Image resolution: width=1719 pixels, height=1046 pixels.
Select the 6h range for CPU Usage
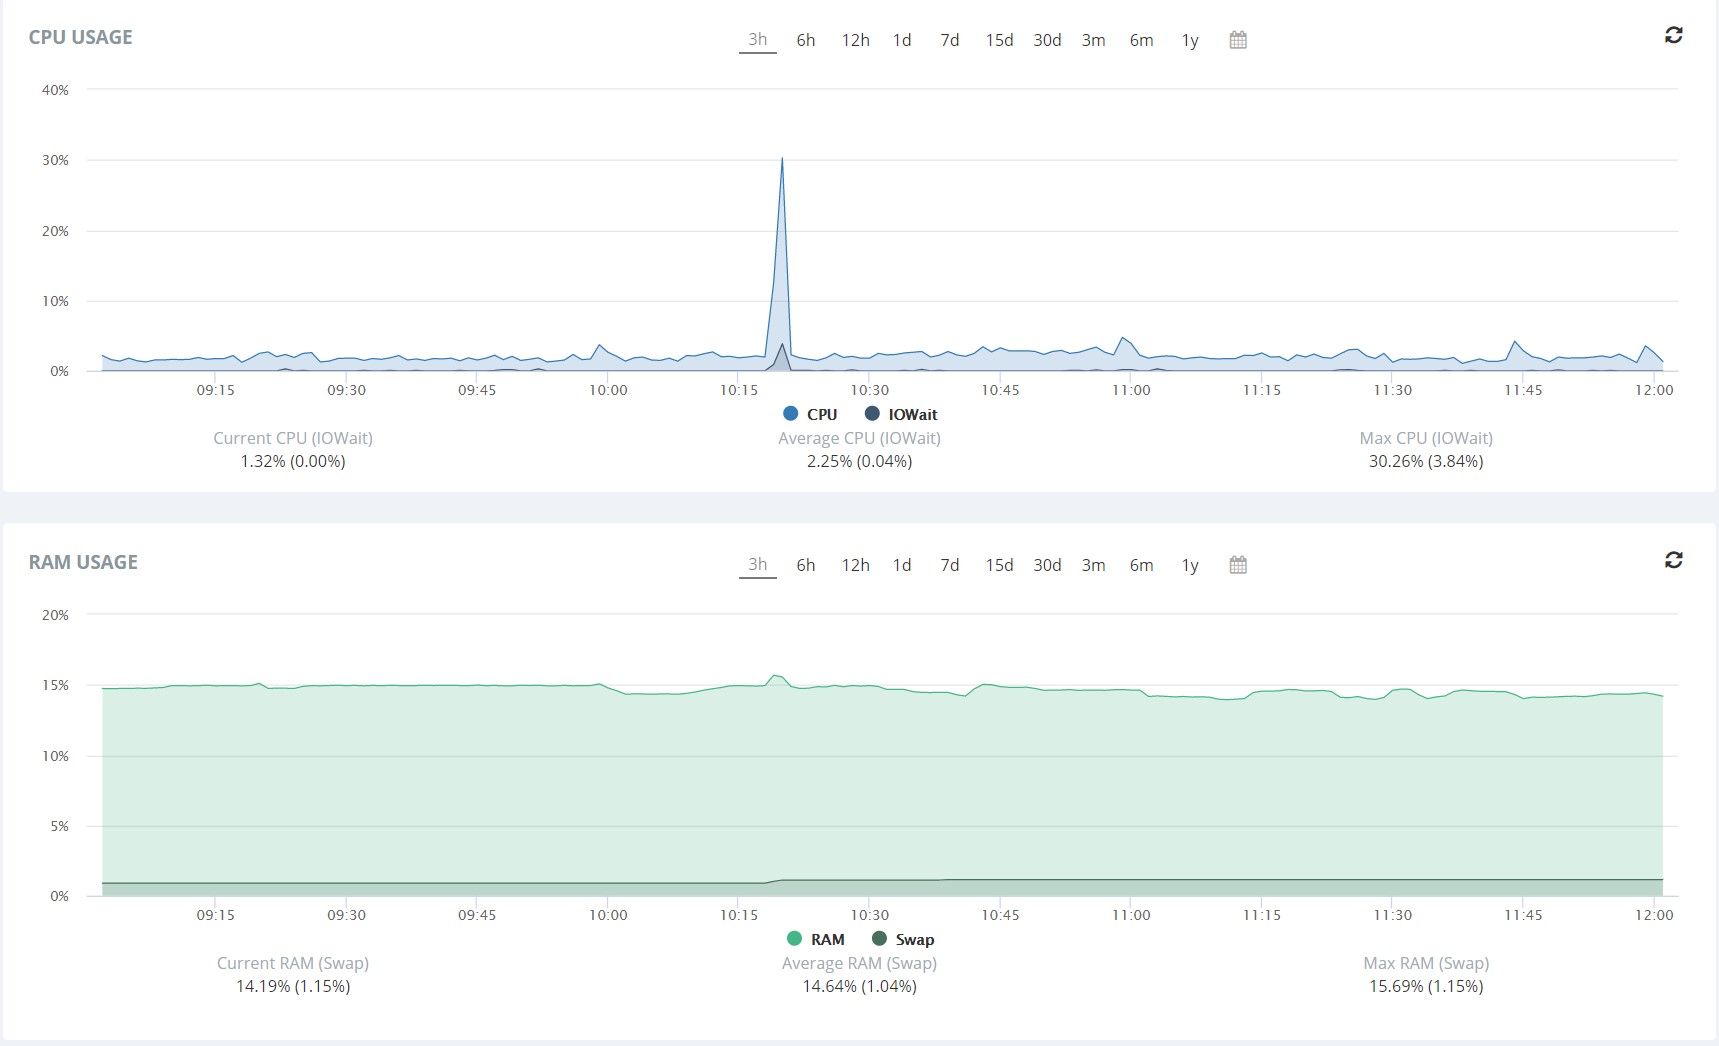pyautogui.click(x=806, y=40)
